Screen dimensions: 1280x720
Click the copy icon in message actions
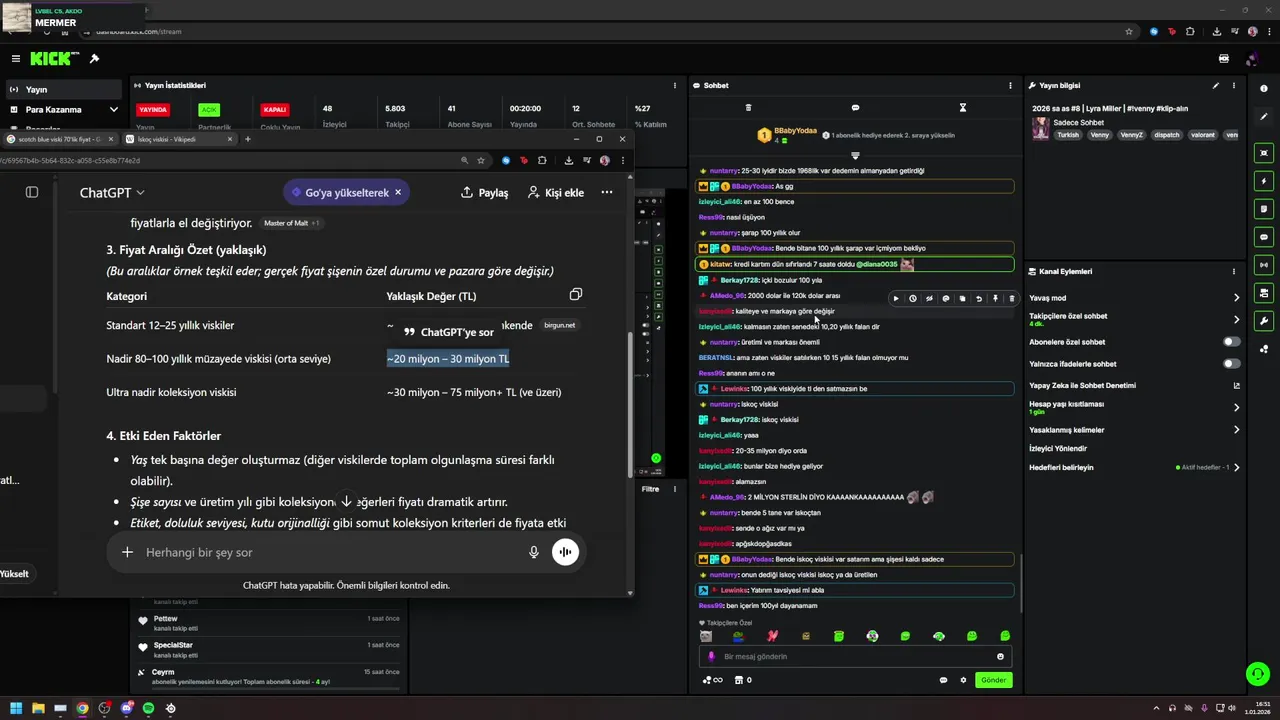(962, 298)
